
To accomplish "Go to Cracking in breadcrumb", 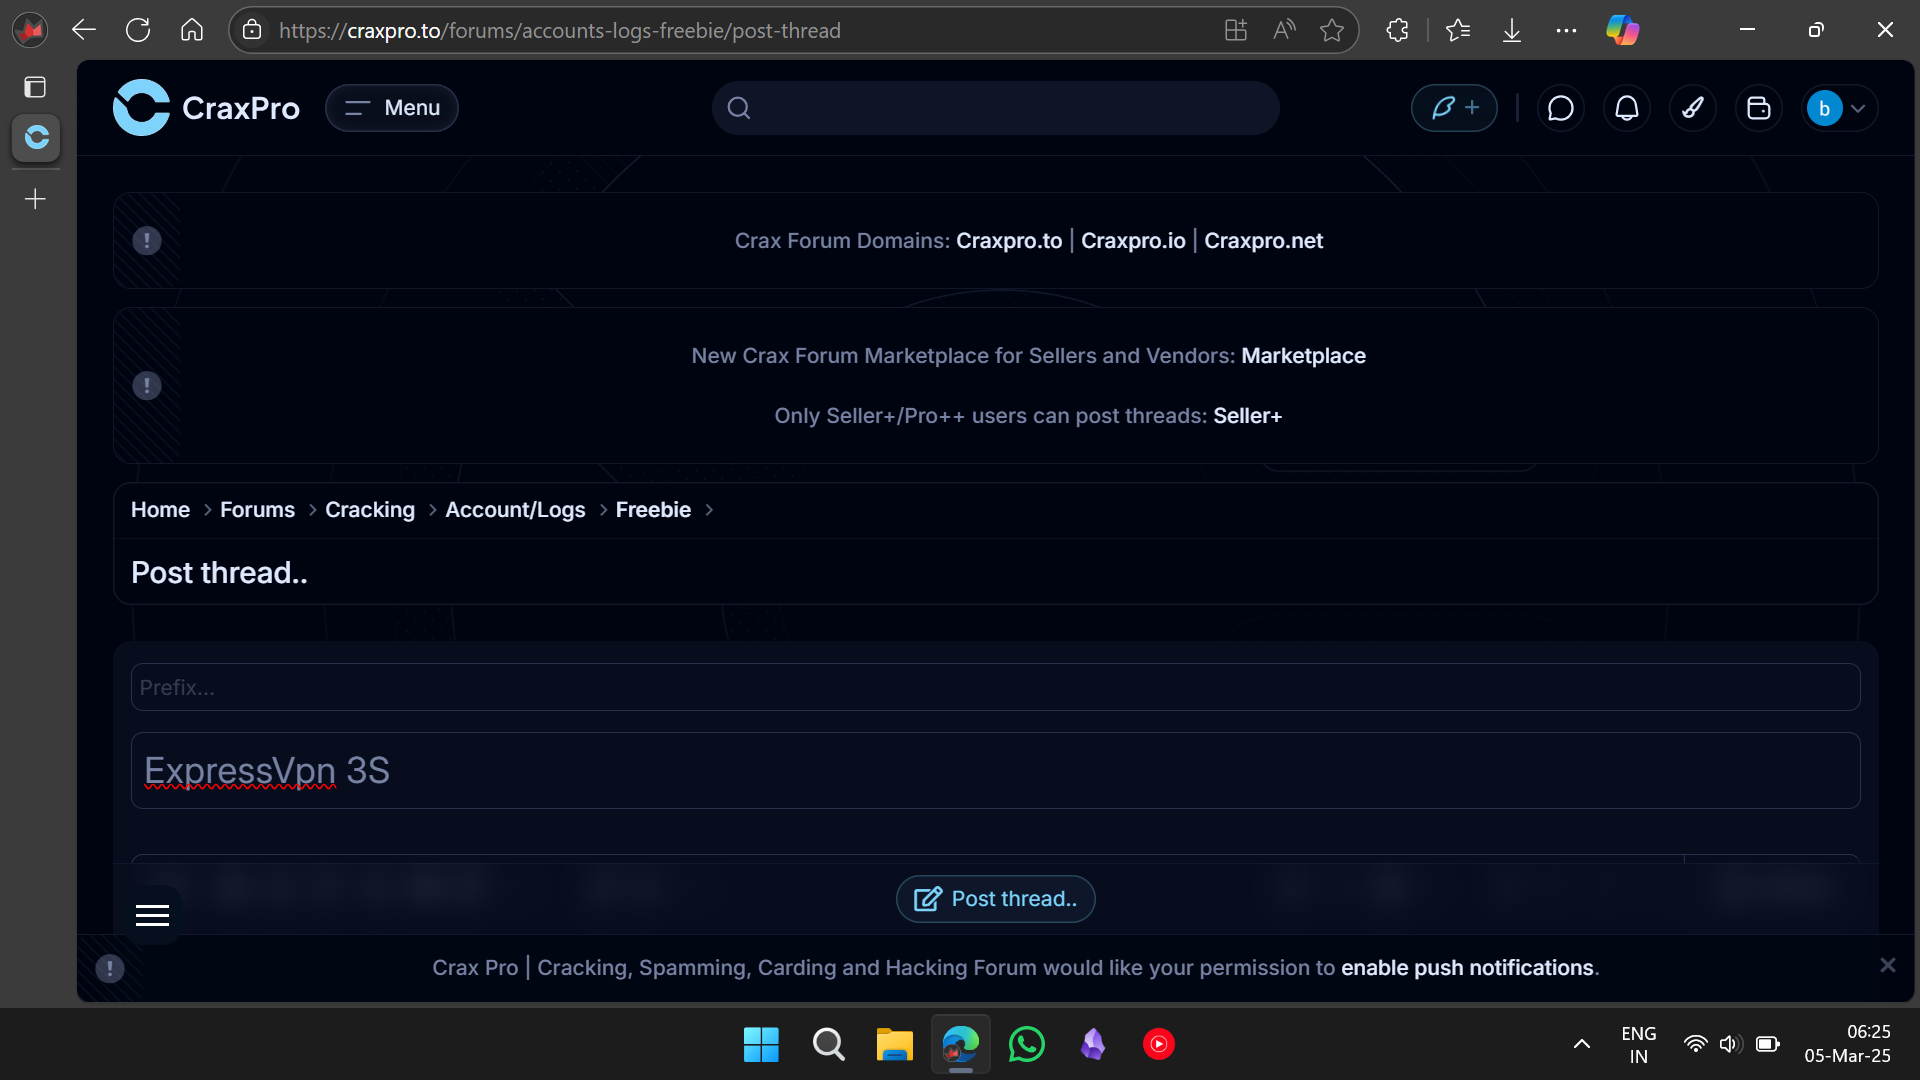I will (x=369, y=510).
